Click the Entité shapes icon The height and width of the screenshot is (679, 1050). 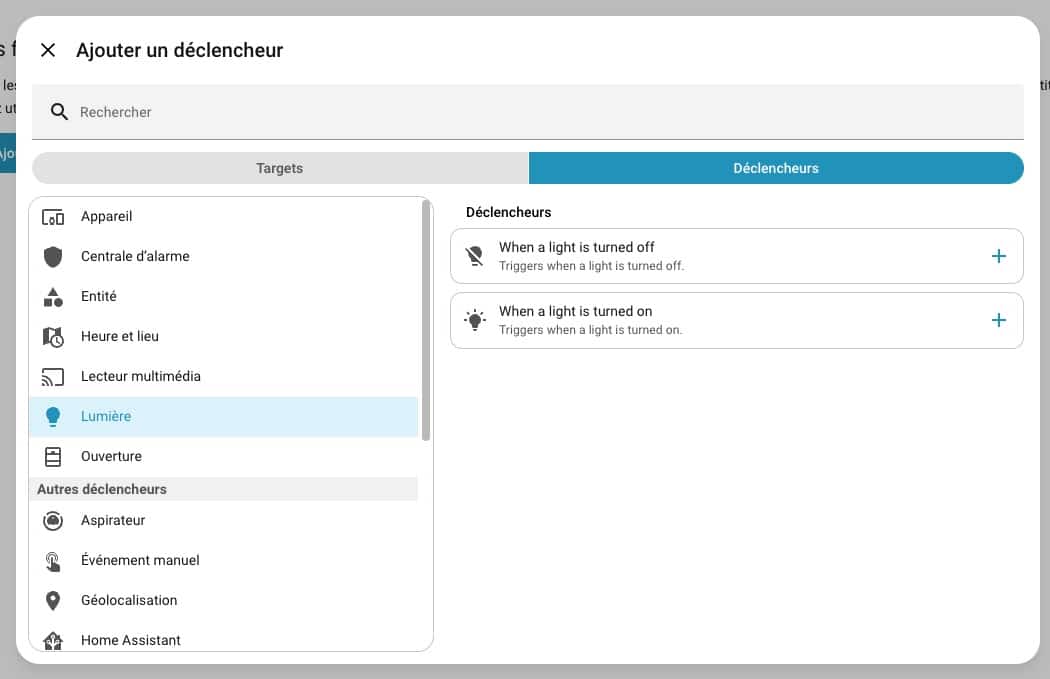53,297
